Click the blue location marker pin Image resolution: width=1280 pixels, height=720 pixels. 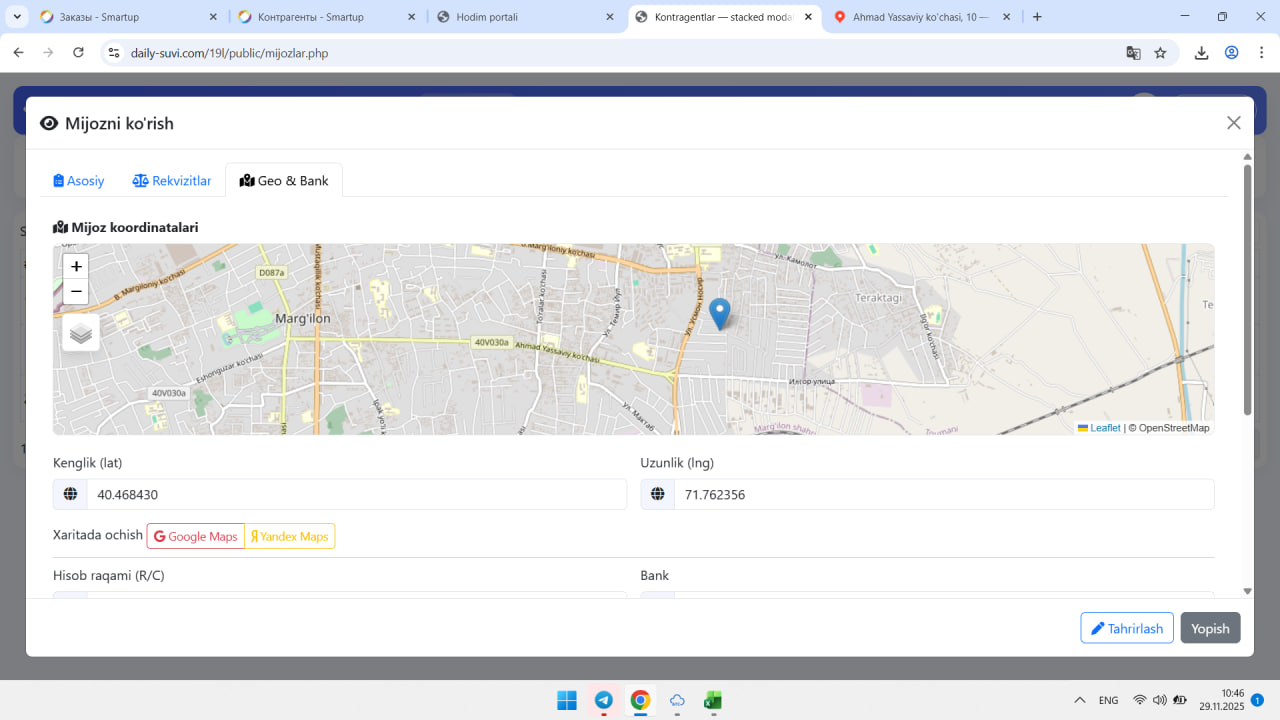[x=719, y=313]
